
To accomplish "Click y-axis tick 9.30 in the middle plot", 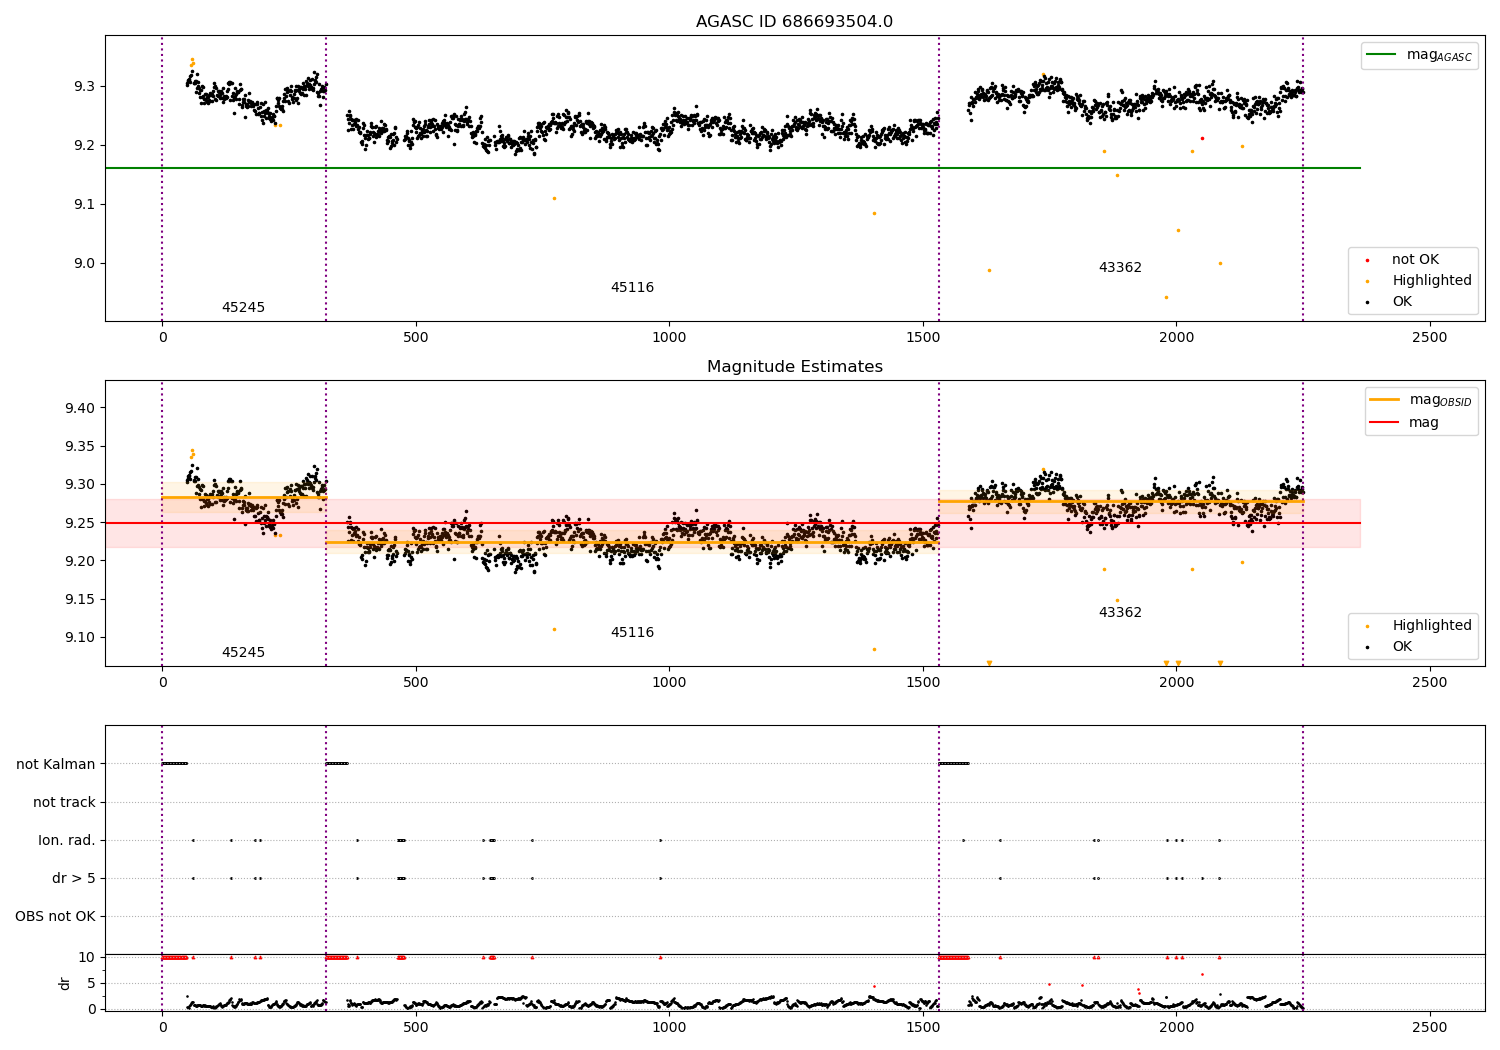I will pyautogui.click(x=81, y=484).
